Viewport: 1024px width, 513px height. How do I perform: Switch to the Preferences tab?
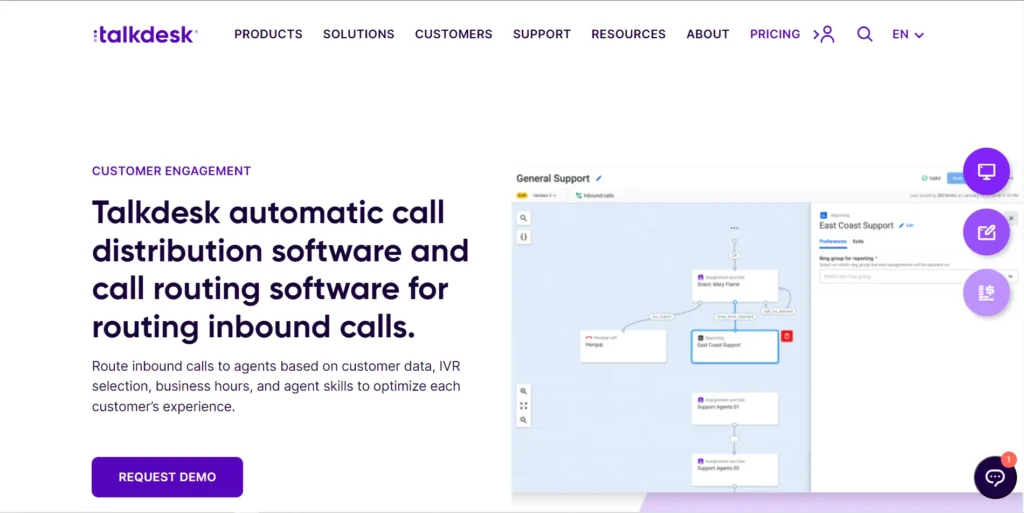833,241
